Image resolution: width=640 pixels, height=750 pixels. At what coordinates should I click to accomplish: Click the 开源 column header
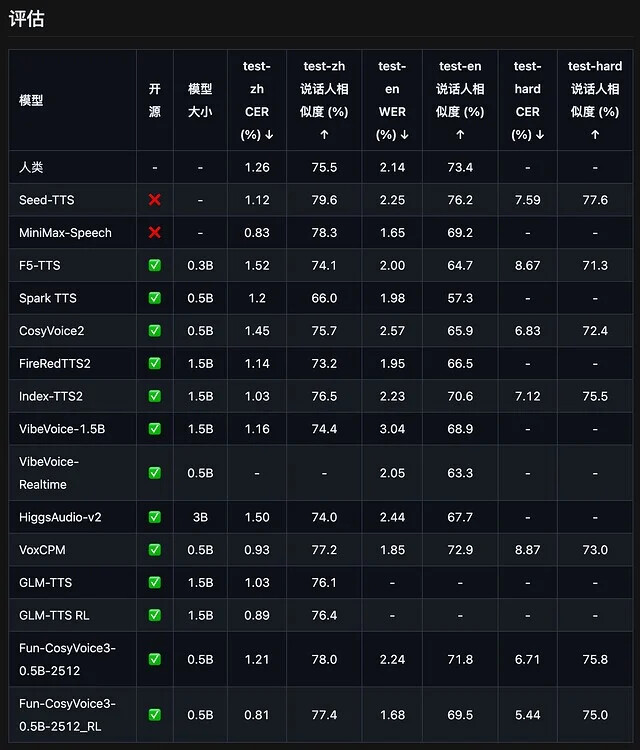(x=154, y=100)
